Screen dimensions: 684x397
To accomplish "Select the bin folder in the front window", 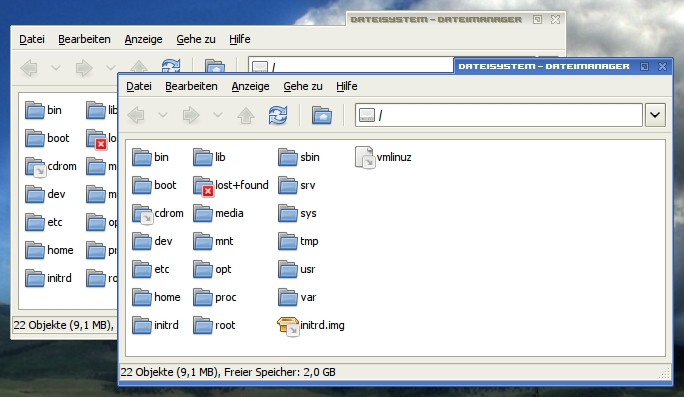I will tap(150, 157).
